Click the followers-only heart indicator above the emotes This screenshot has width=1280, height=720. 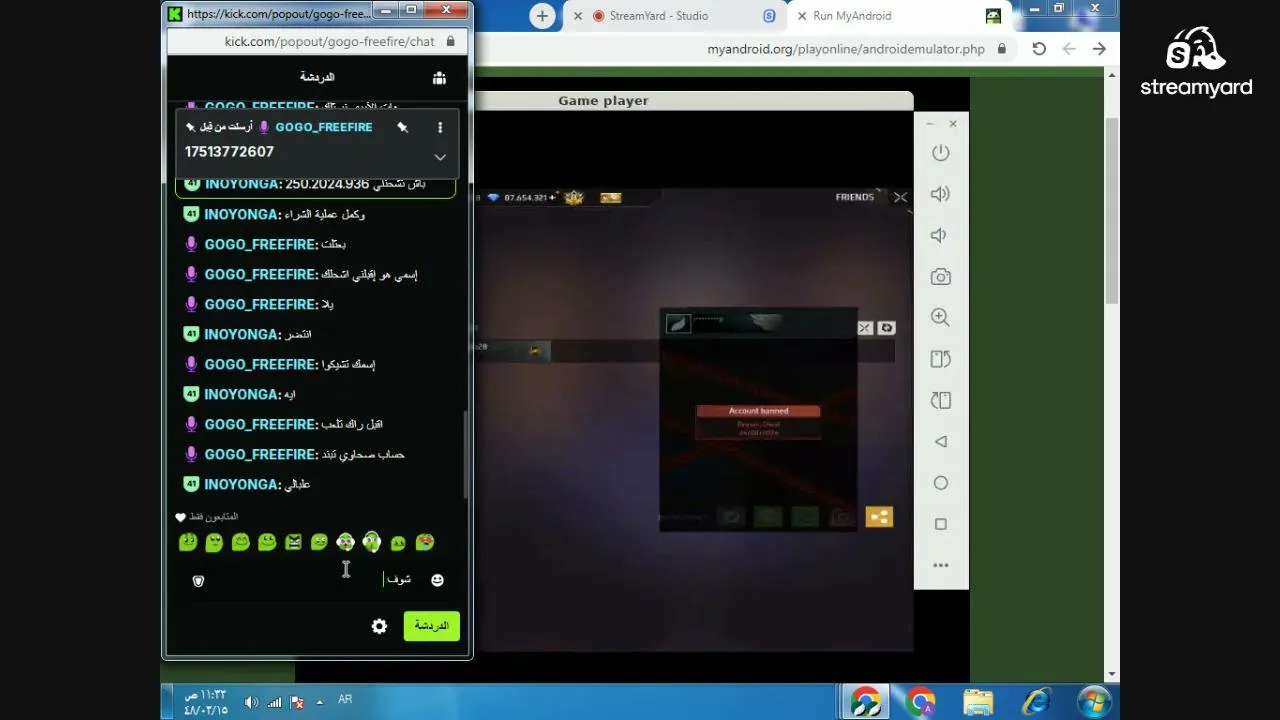tap(180, 517)
